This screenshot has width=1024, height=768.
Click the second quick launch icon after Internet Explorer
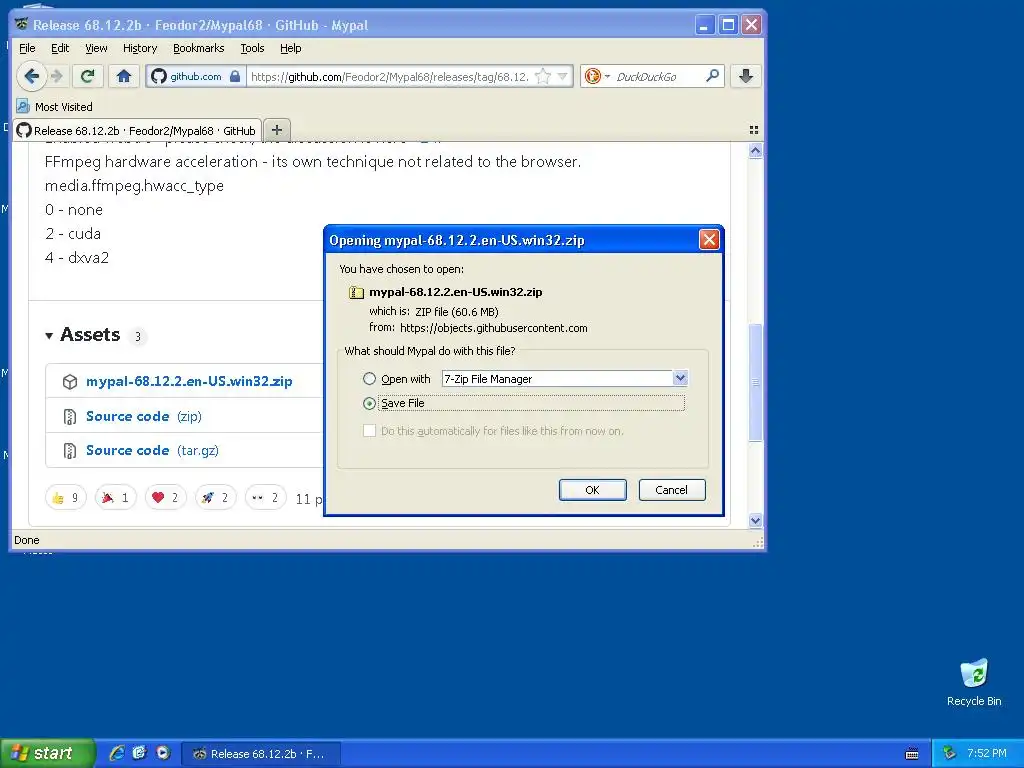tap(139, 753)
